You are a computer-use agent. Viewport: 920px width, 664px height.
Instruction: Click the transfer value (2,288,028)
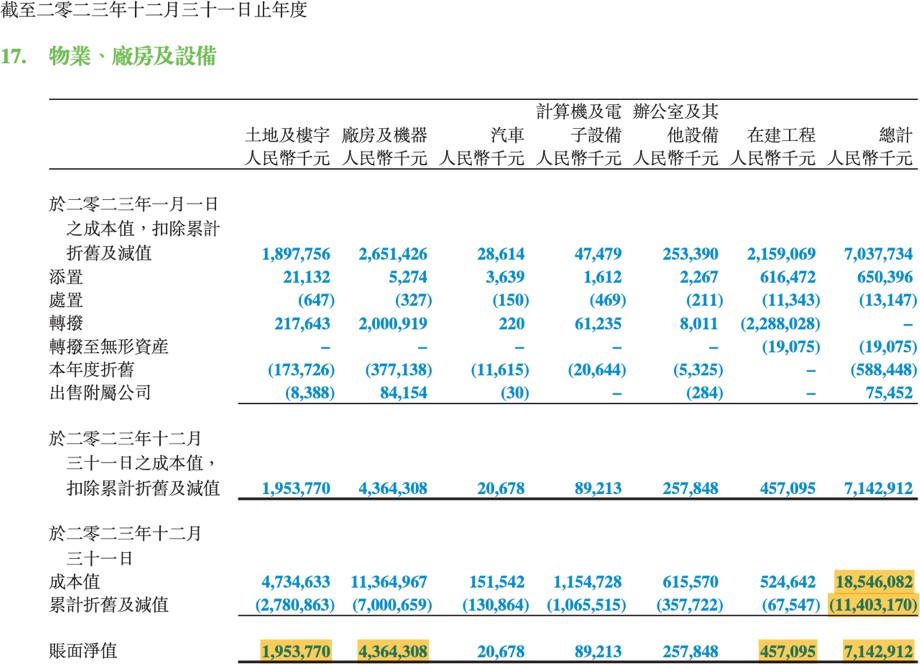[x=780, y=324]
